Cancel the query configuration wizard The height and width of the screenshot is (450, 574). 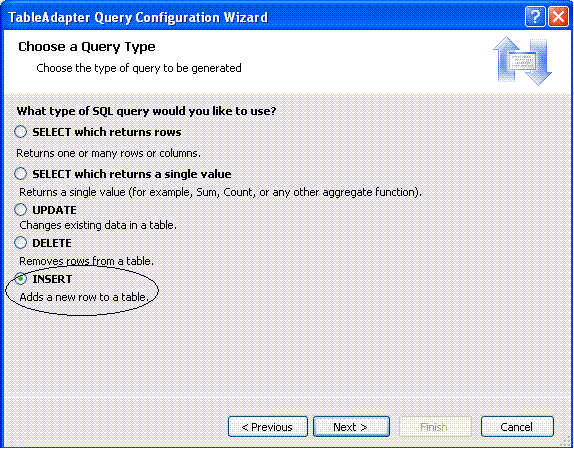tap(517, 427)
